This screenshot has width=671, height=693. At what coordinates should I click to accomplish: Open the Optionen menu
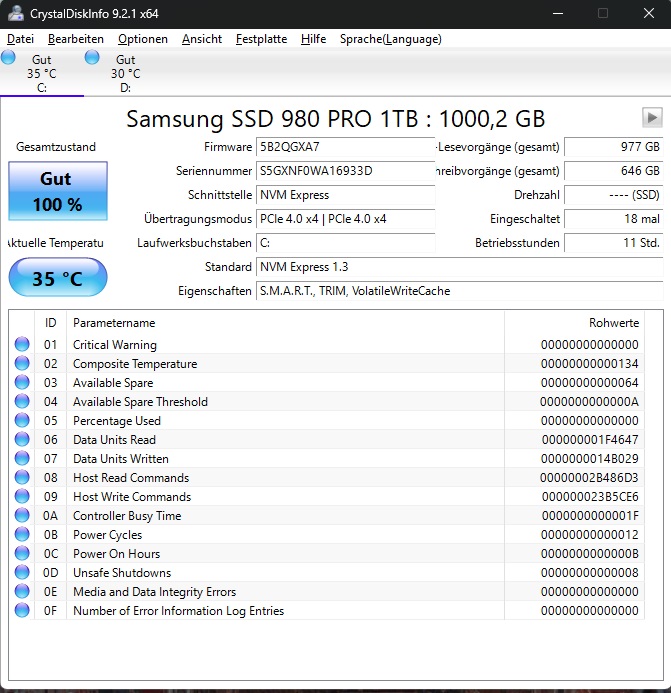click(143, 39)
